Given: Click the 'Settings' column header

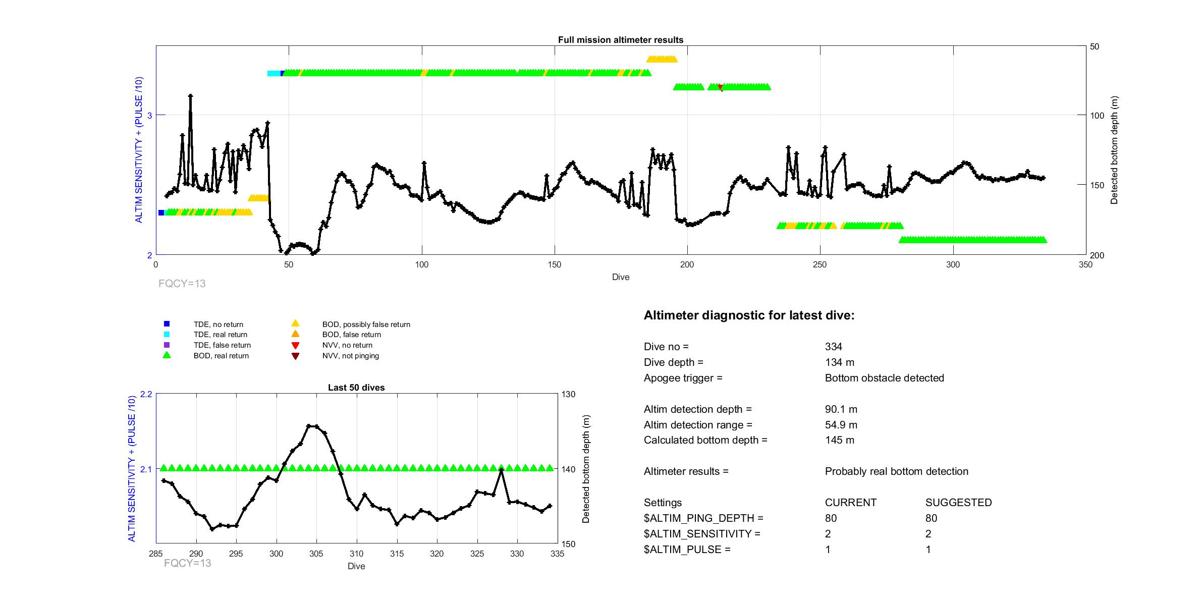Looking at the screenshot, I should [663, 503].
